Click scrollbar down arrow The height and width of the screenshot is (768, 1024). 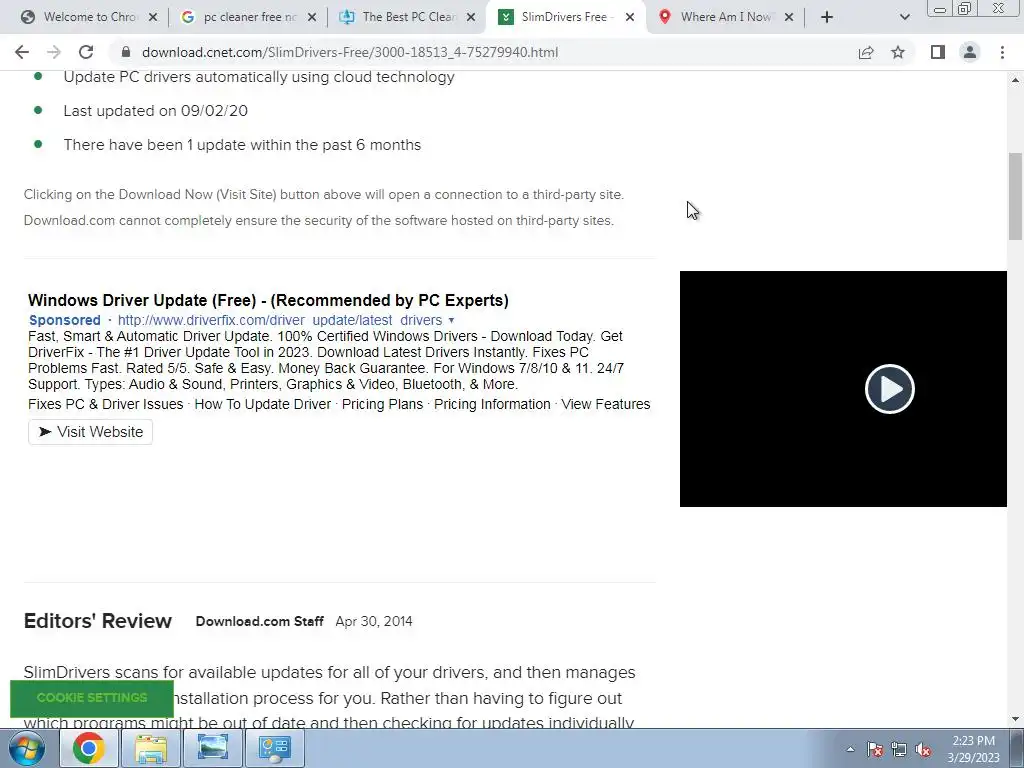click(x=1015, y=719)
